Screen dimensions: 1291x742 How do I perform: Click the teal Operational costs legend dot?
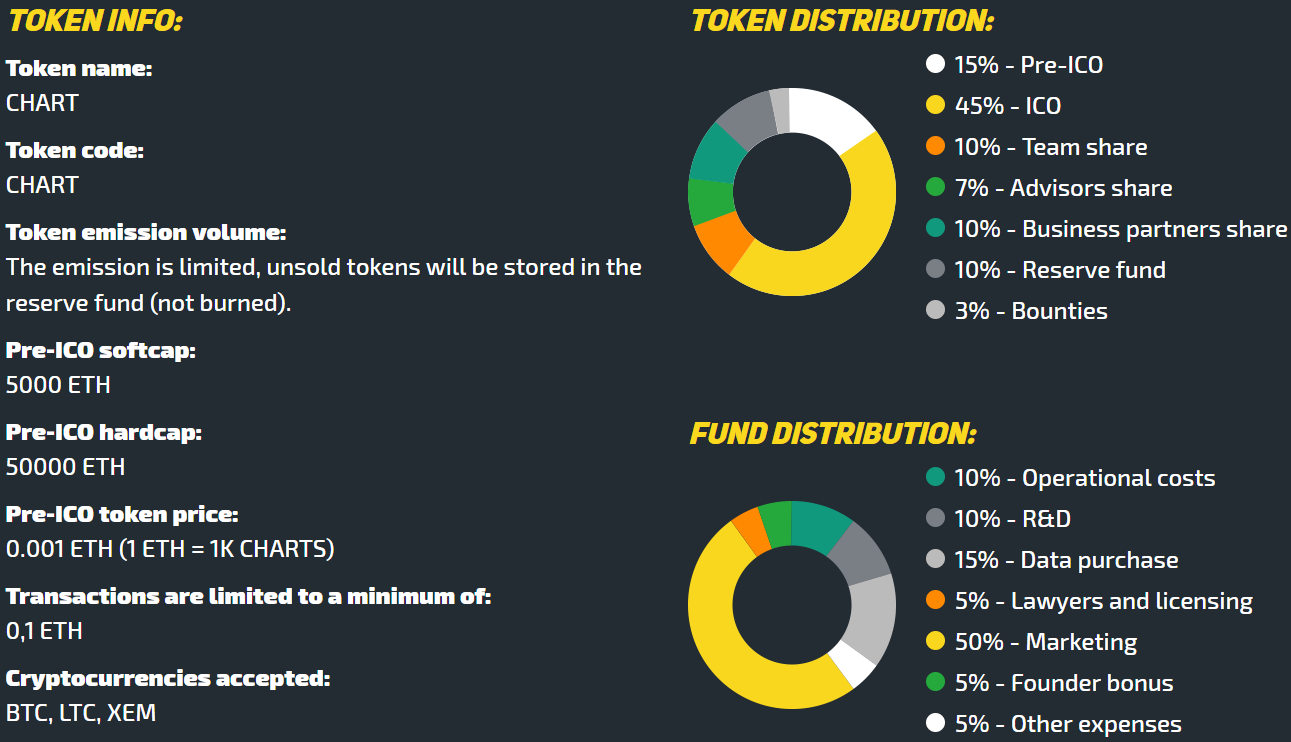point(935,477)
